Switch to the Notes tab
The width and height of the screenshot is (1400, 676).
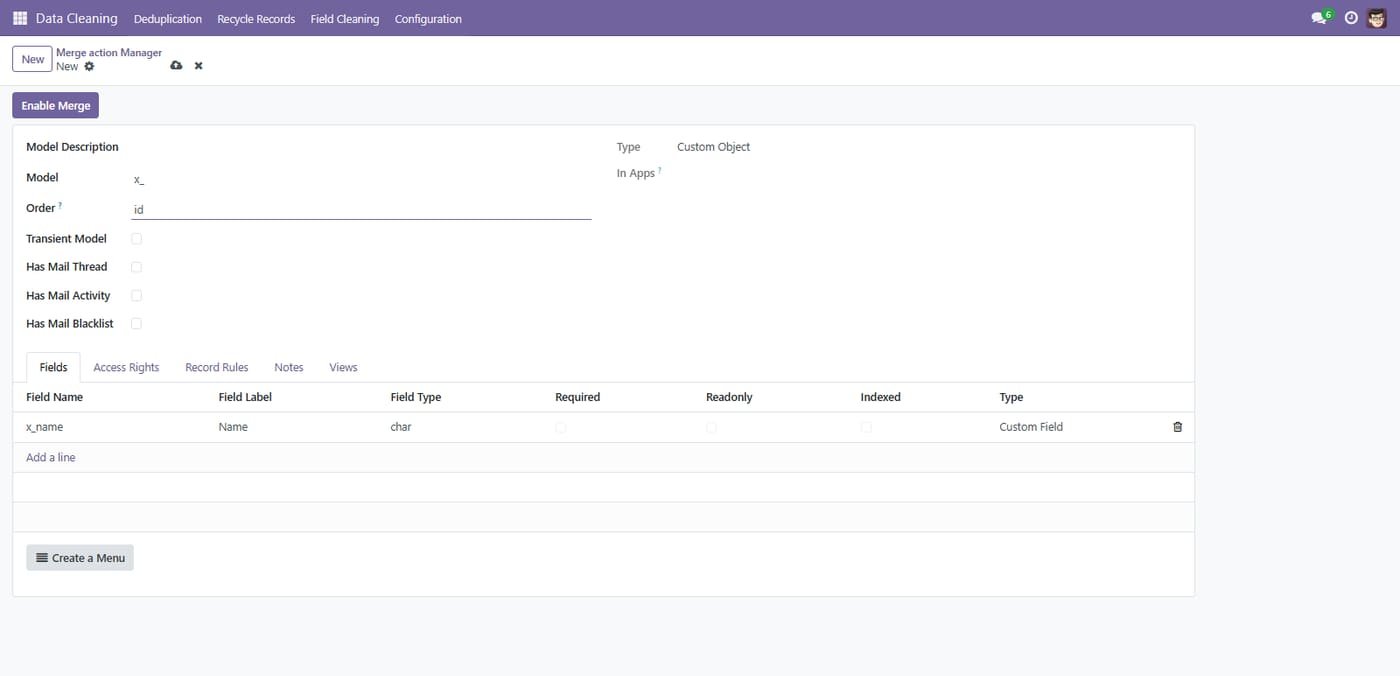[x=289, y=367]
